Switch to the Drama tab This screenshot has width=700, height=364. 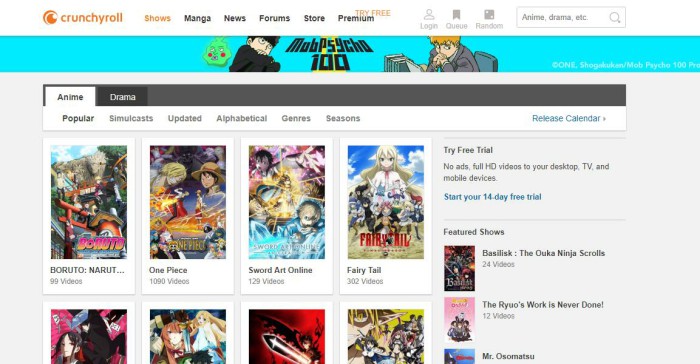tap(122, 97)
